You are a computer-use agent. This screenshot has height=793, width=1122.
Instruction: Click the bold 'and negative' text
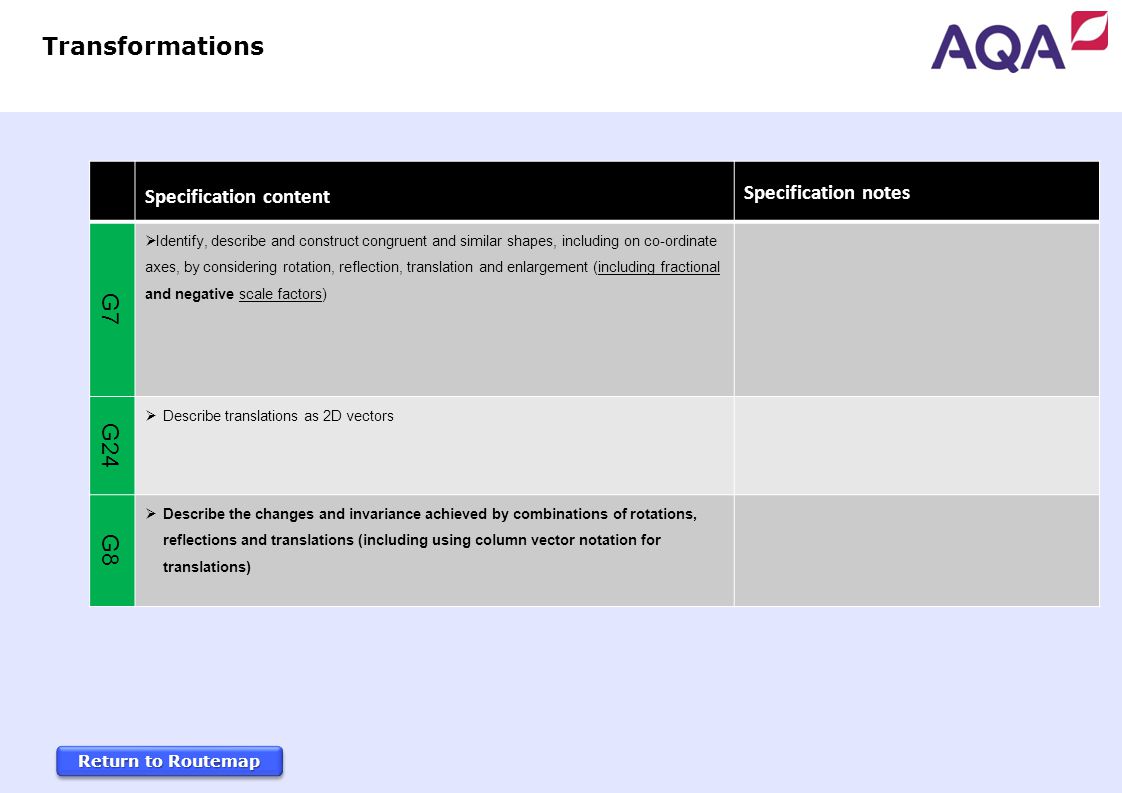[190, 294]
